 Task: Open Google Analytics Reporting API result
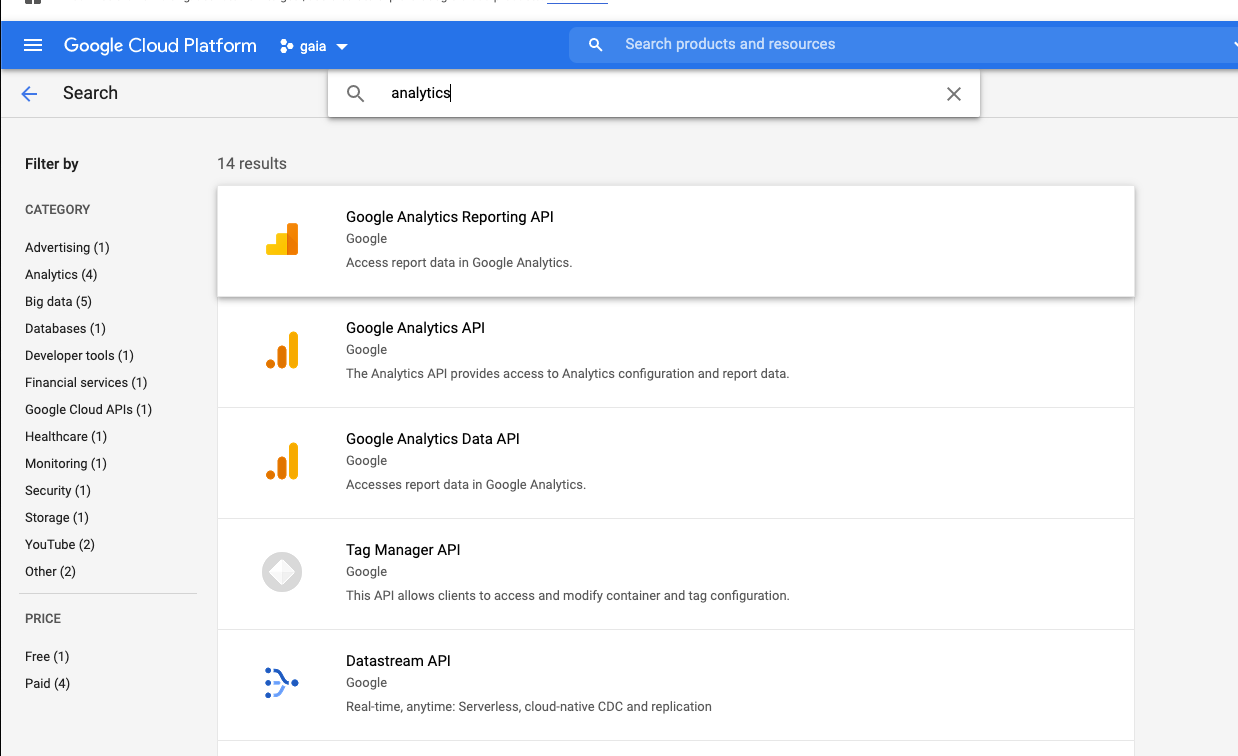676,241
